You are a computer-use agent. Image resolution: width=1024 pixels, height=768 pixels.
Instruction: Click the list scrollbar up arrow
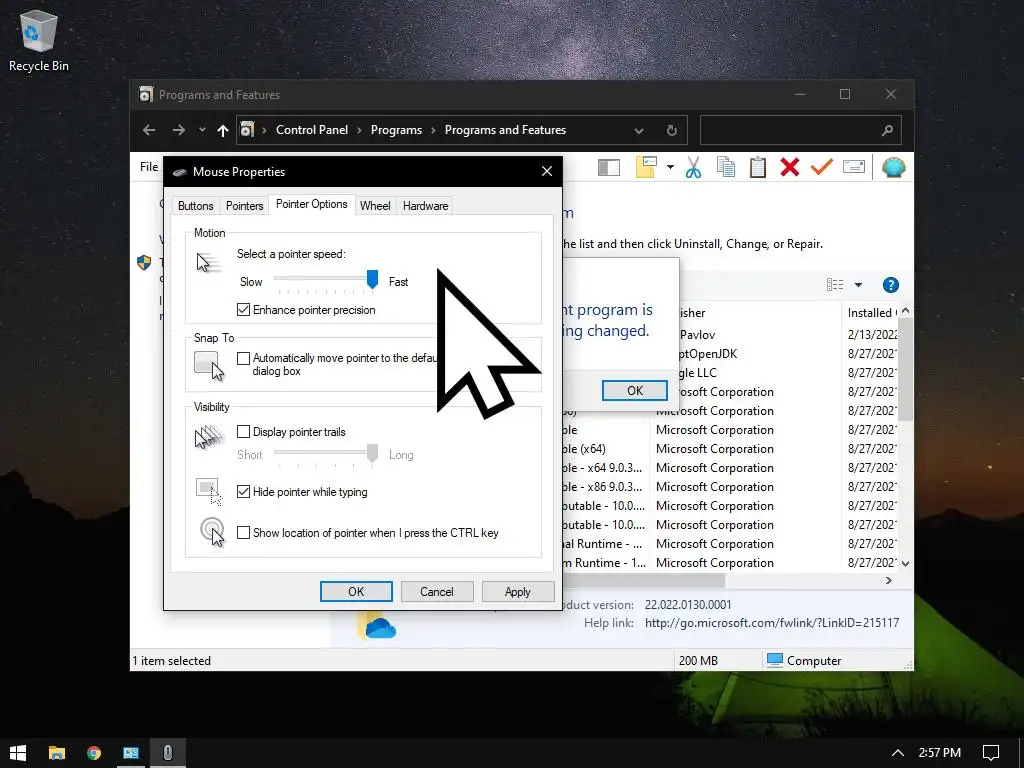pyautogui.click(x=905, y=312)
